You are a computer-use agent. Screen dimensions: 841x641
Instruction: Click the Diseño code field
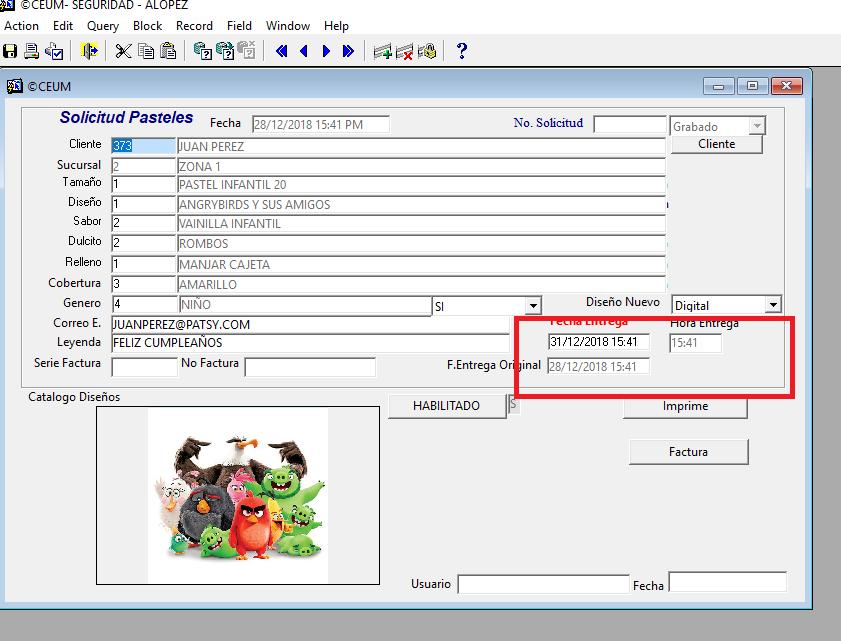click(143, 204)
